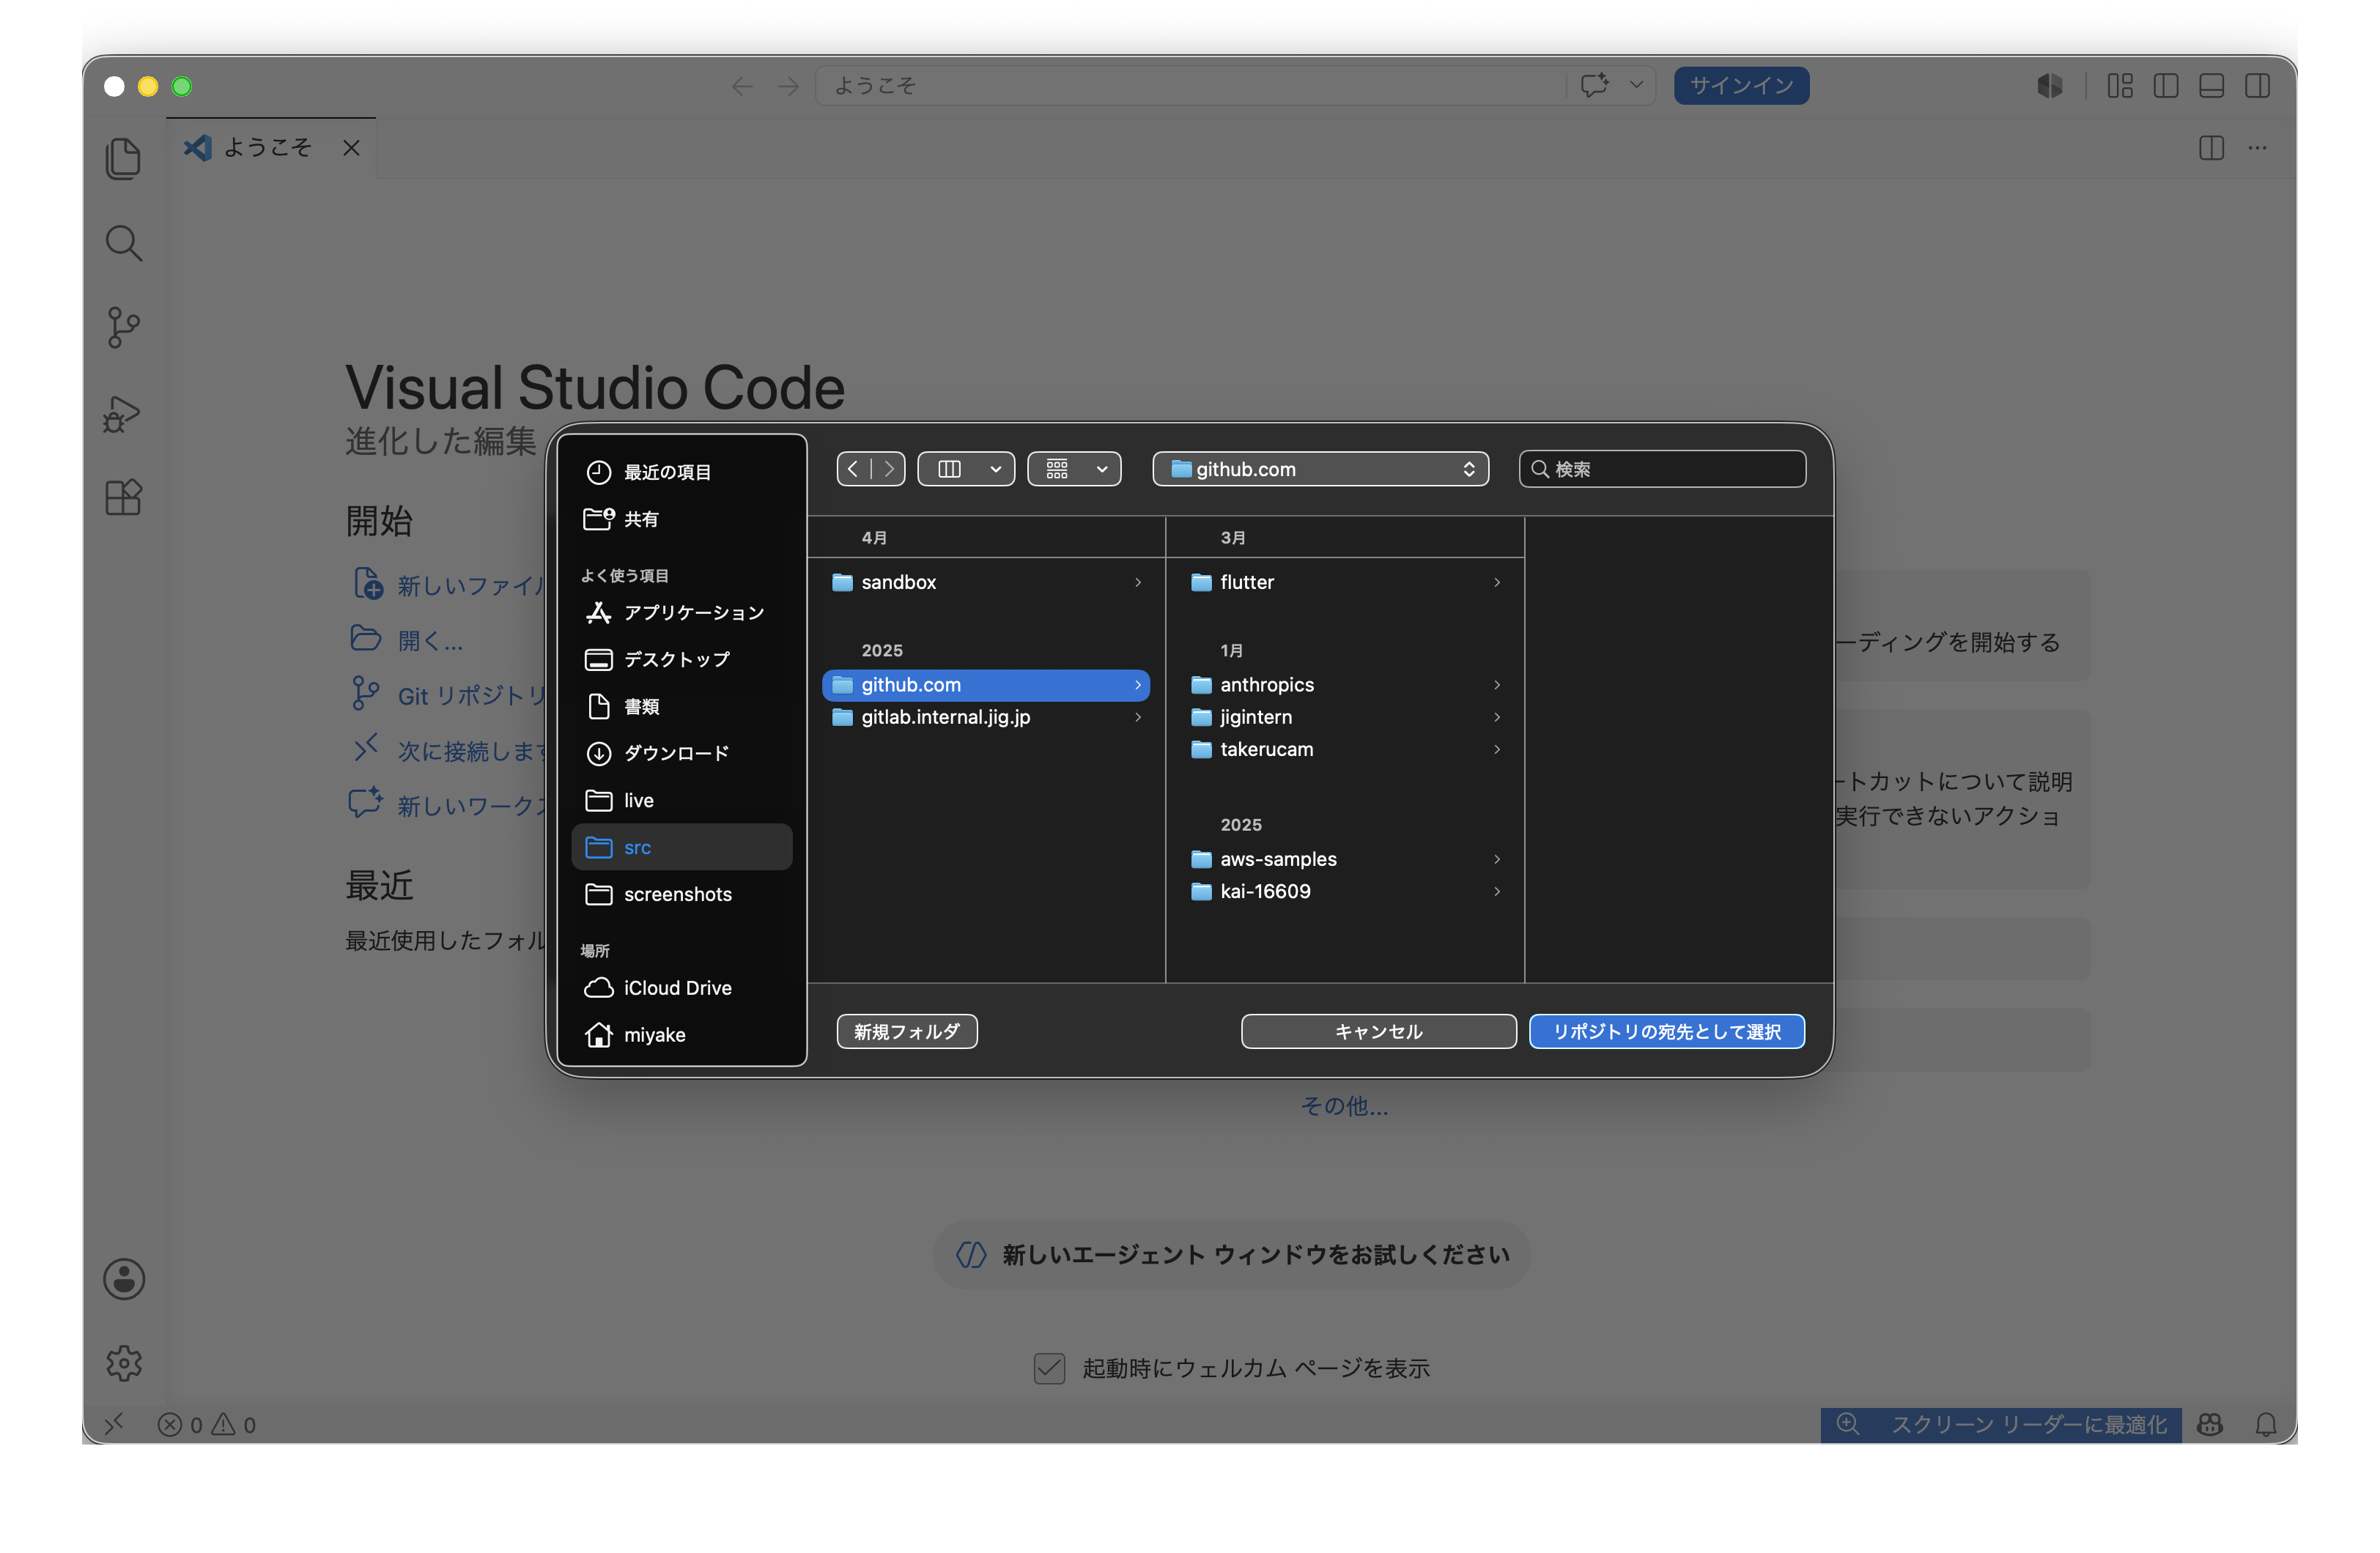Open the Accounts menu icon
Image resolution: width=2380 pixels, height=1553 pixels.
click(124, 1279)
